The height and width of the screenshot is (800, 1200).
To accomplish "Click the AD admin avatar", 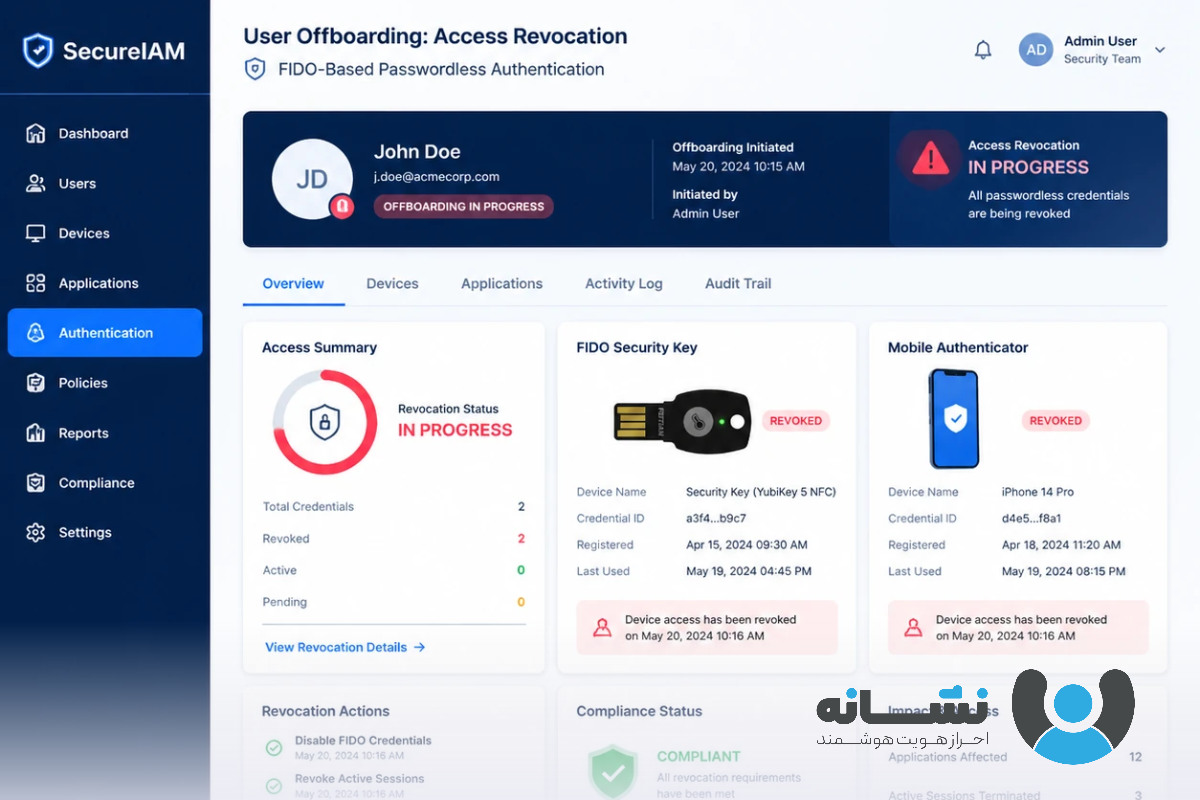I will [x=1037, y=50].
